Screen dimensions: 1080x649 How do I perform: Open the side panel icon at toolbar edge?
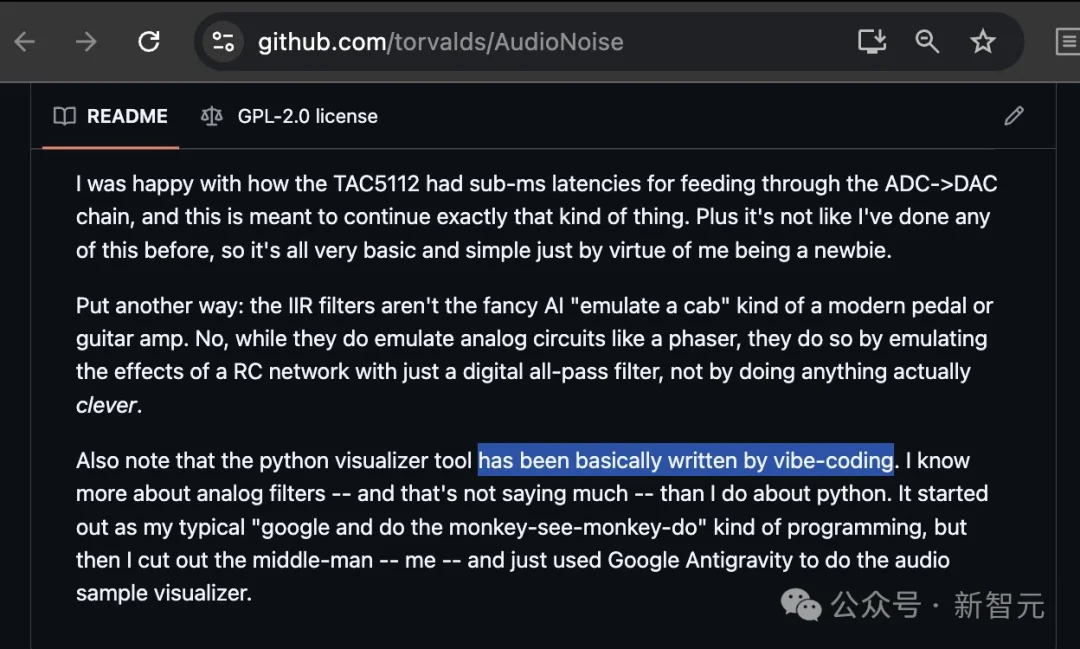(x=1068, y=41)
